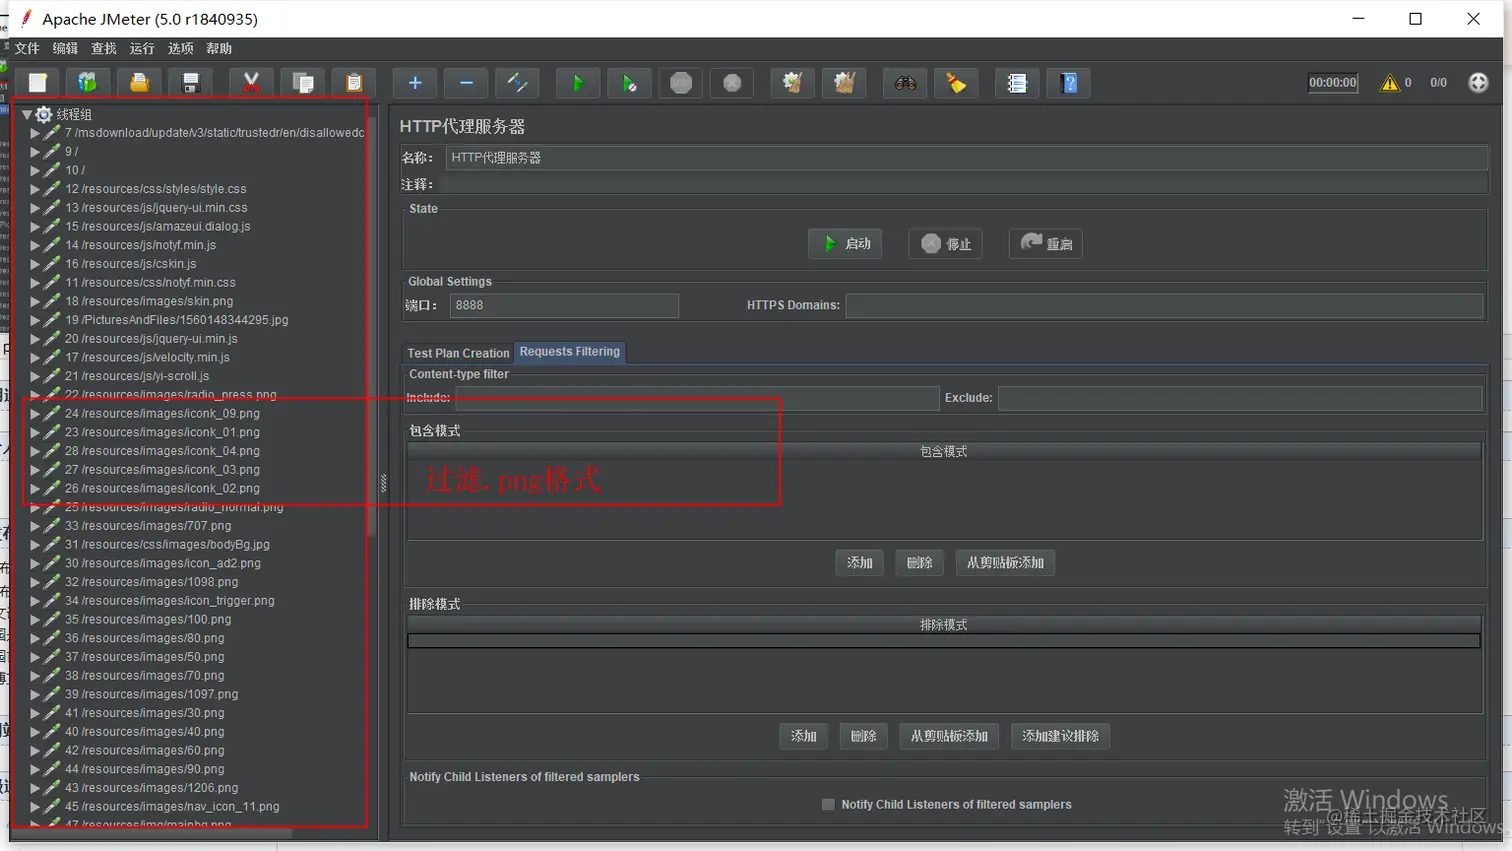Viewport: 1512px width, 851px height.
Task: Enable Notify Child Listeners of filtered samplers
Action: (x=828, y=804)
